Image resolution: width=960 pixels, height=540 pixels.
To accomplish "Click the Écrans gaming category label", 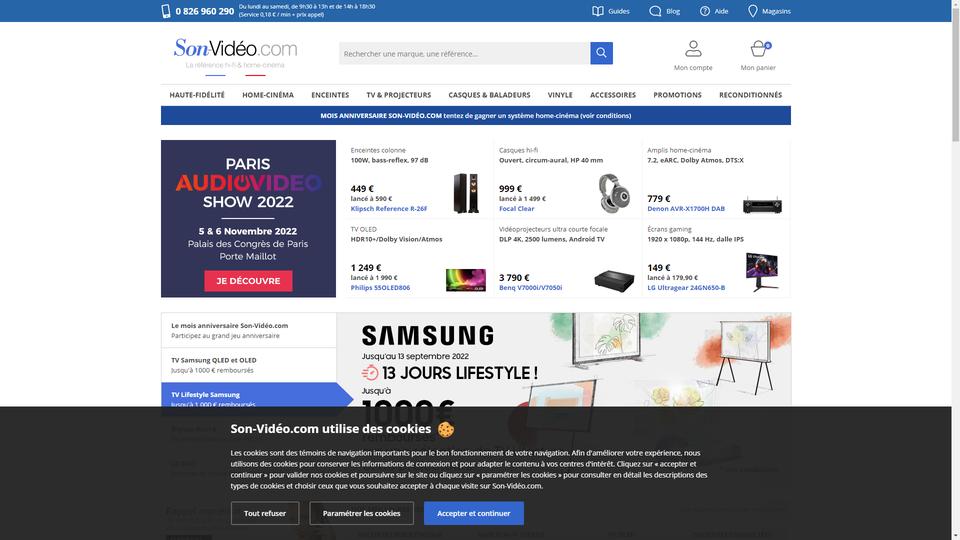I will (669, 229).
